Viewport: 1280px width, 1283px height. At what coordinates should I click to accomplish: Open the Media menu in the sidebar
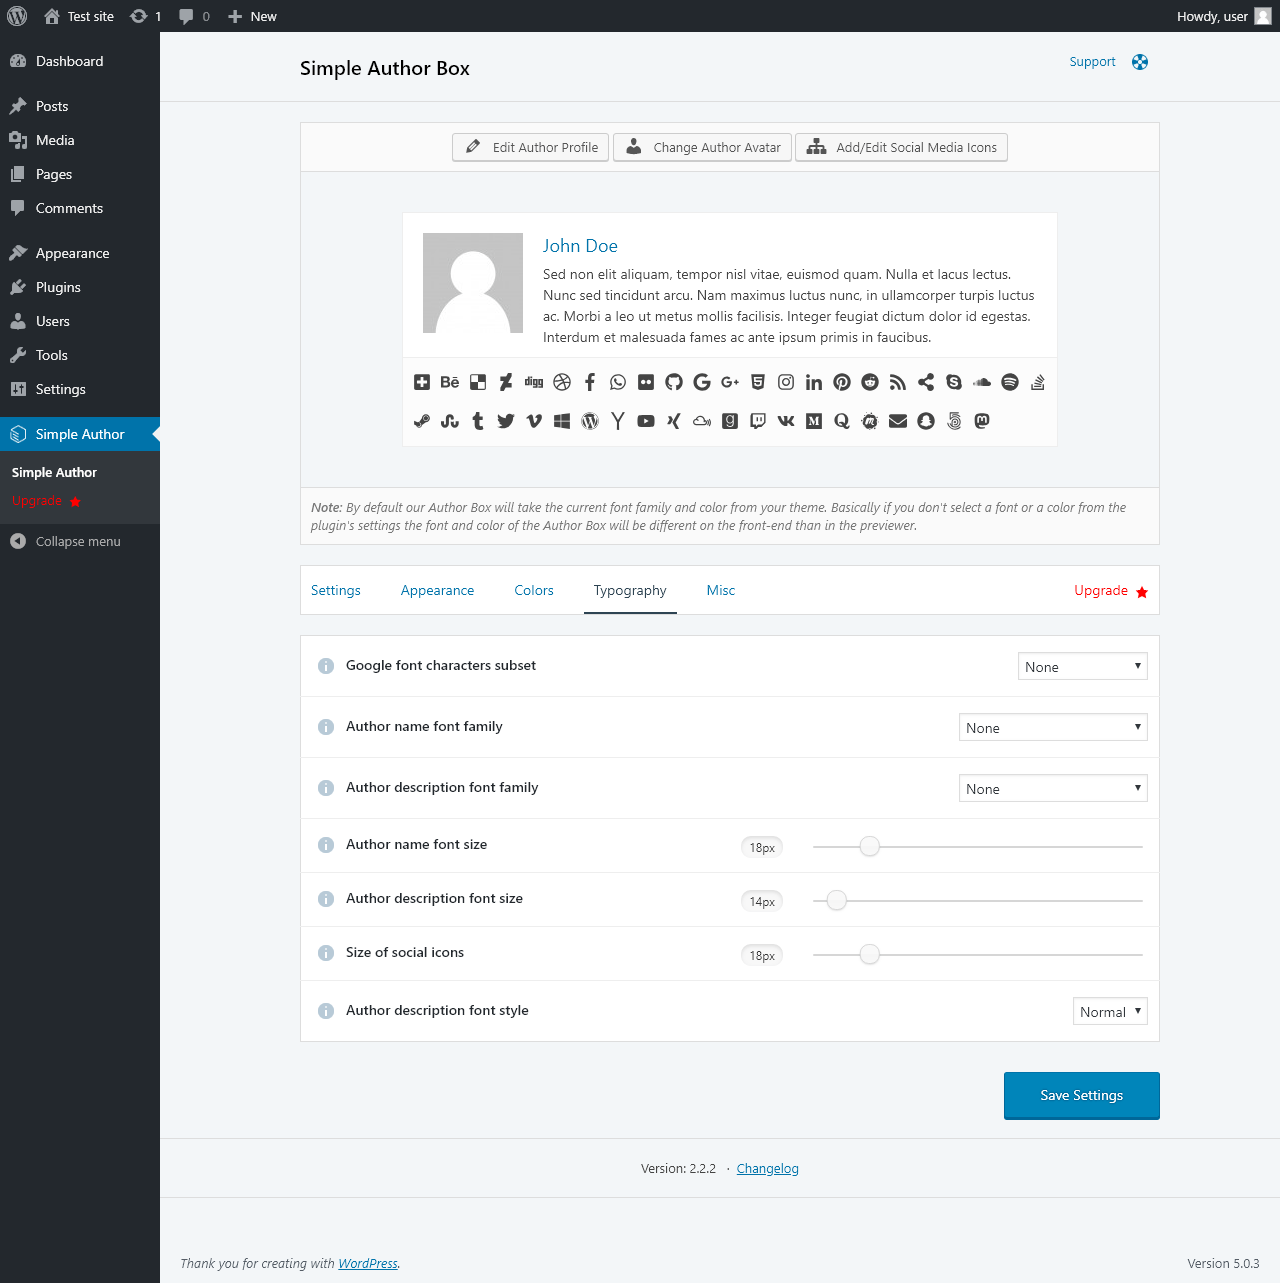coord(80,140)
